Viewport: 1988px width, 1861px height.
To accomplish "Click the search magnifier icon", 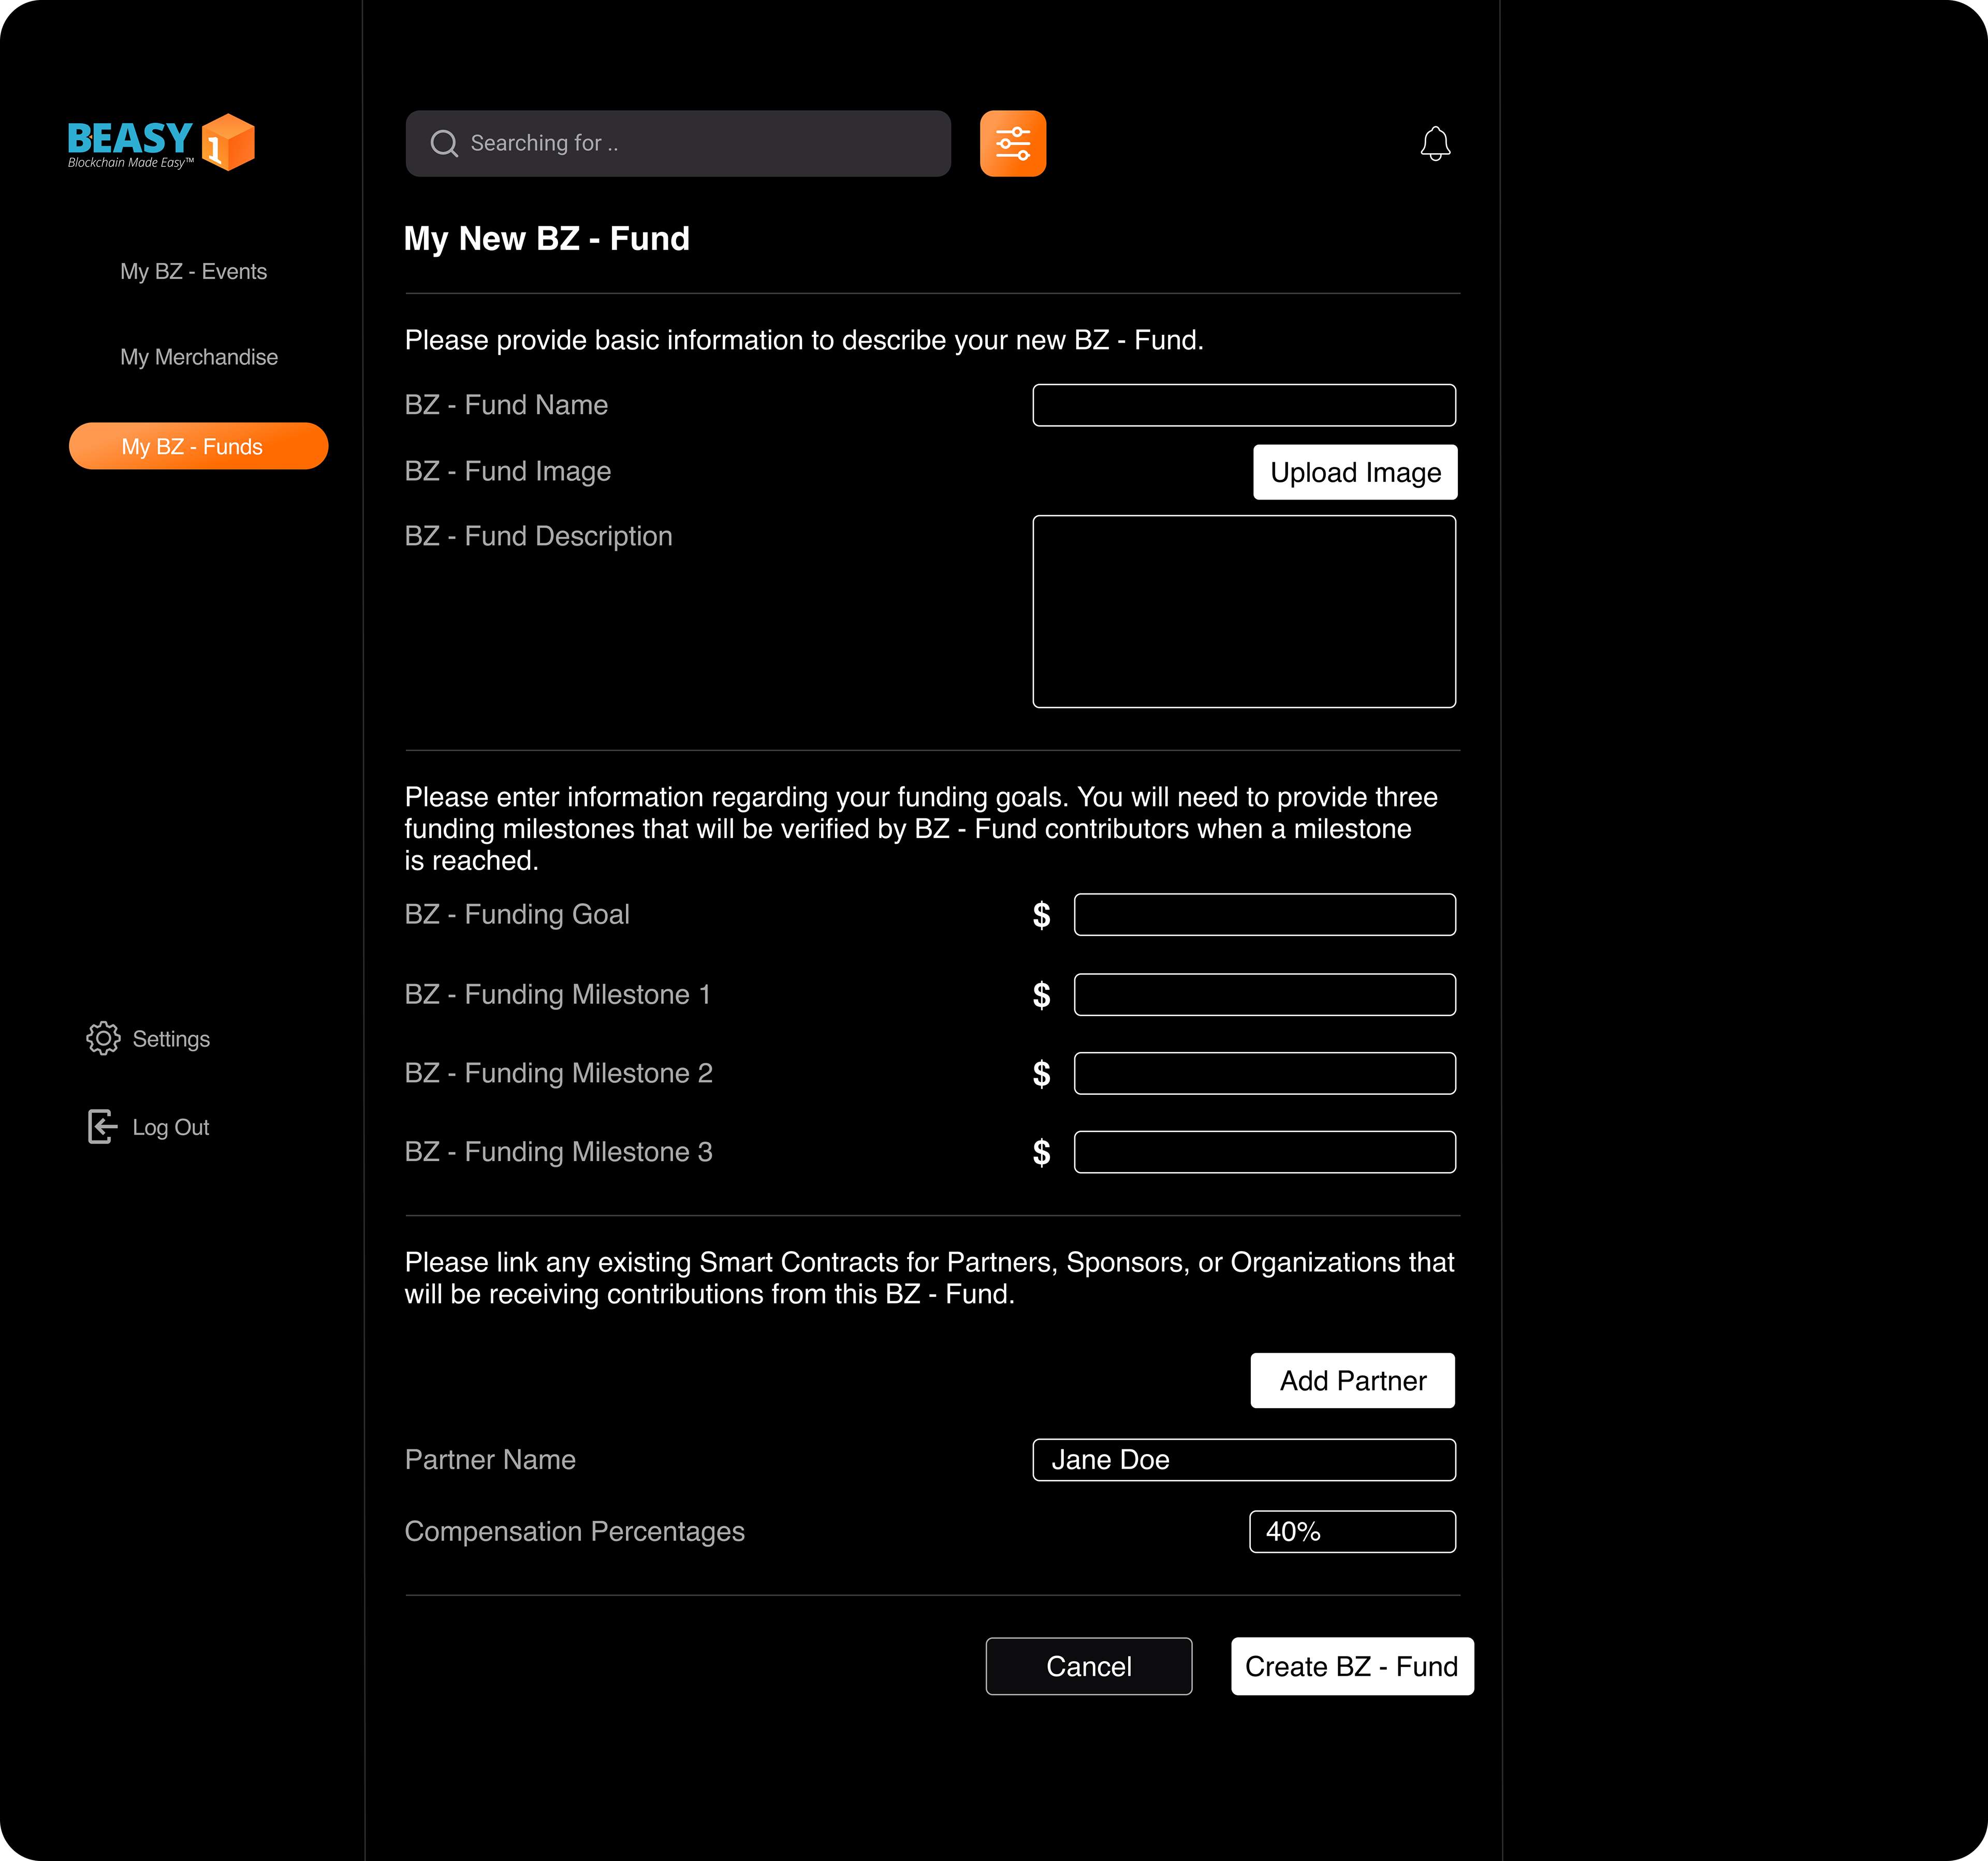I will (443, 144).
